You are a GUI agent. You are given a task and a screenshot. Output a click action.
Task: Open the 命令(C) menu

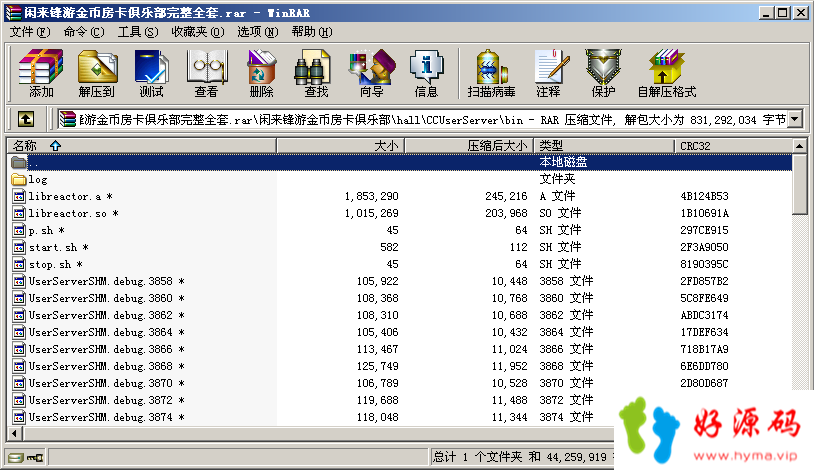[84, 32]
